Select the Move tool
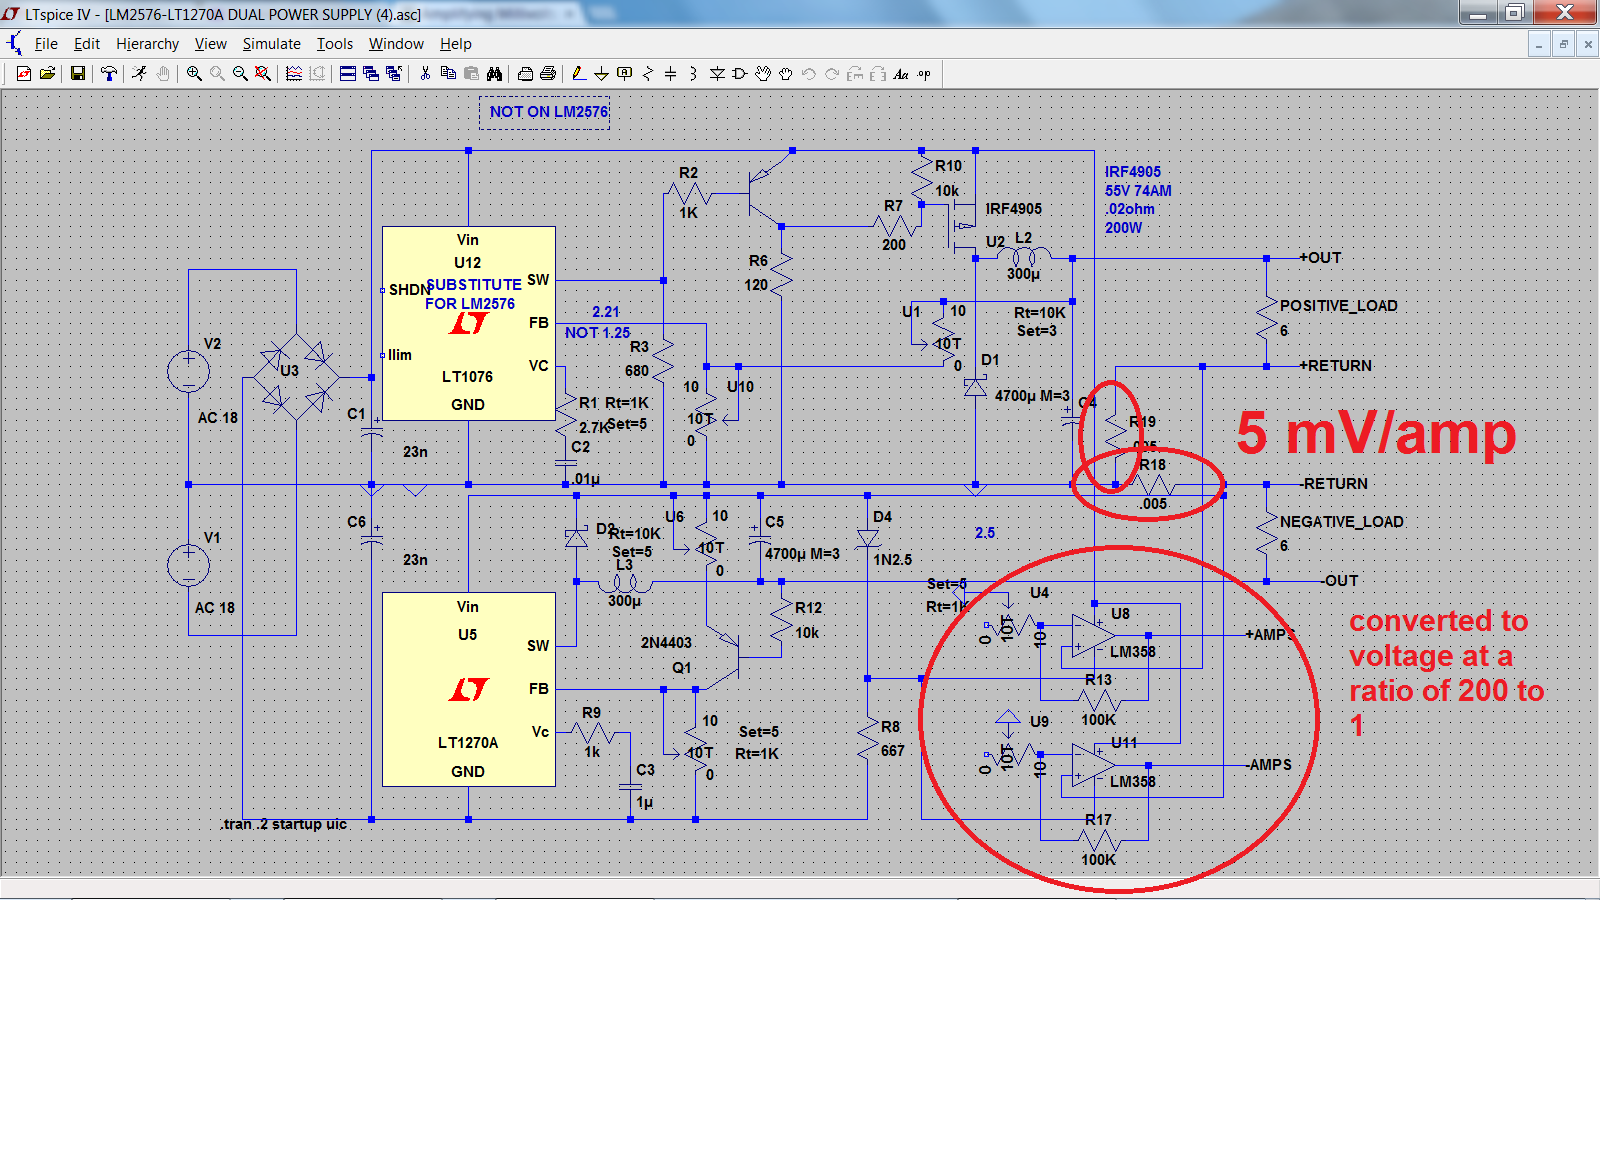Viewport: 1600px width, 1161px height. click(x=763, y=73)
